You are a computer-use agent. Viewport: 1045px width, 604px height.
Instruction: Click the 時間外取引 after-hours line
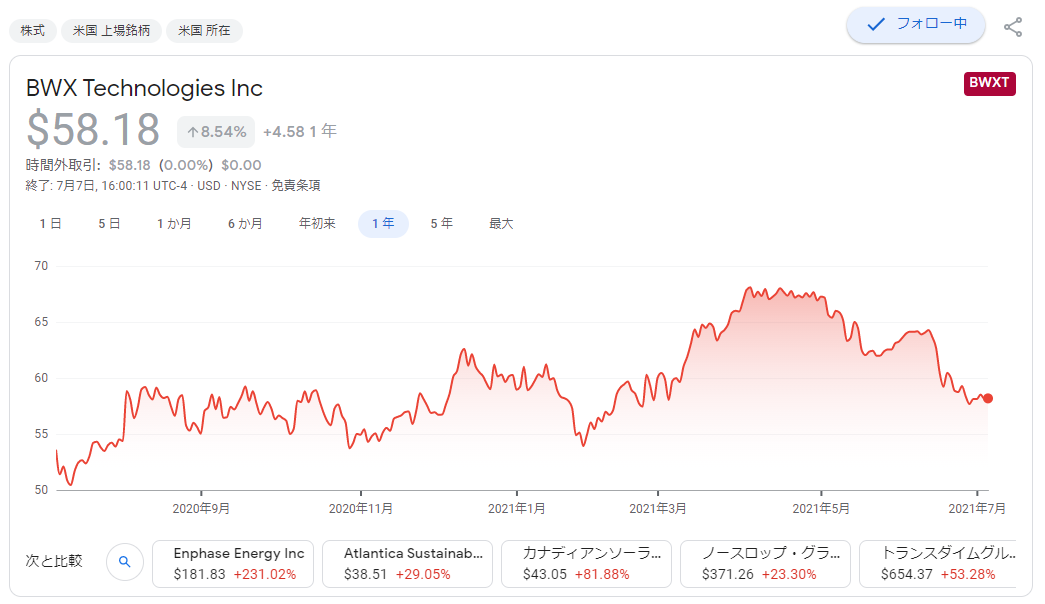[x=143, y=165]
